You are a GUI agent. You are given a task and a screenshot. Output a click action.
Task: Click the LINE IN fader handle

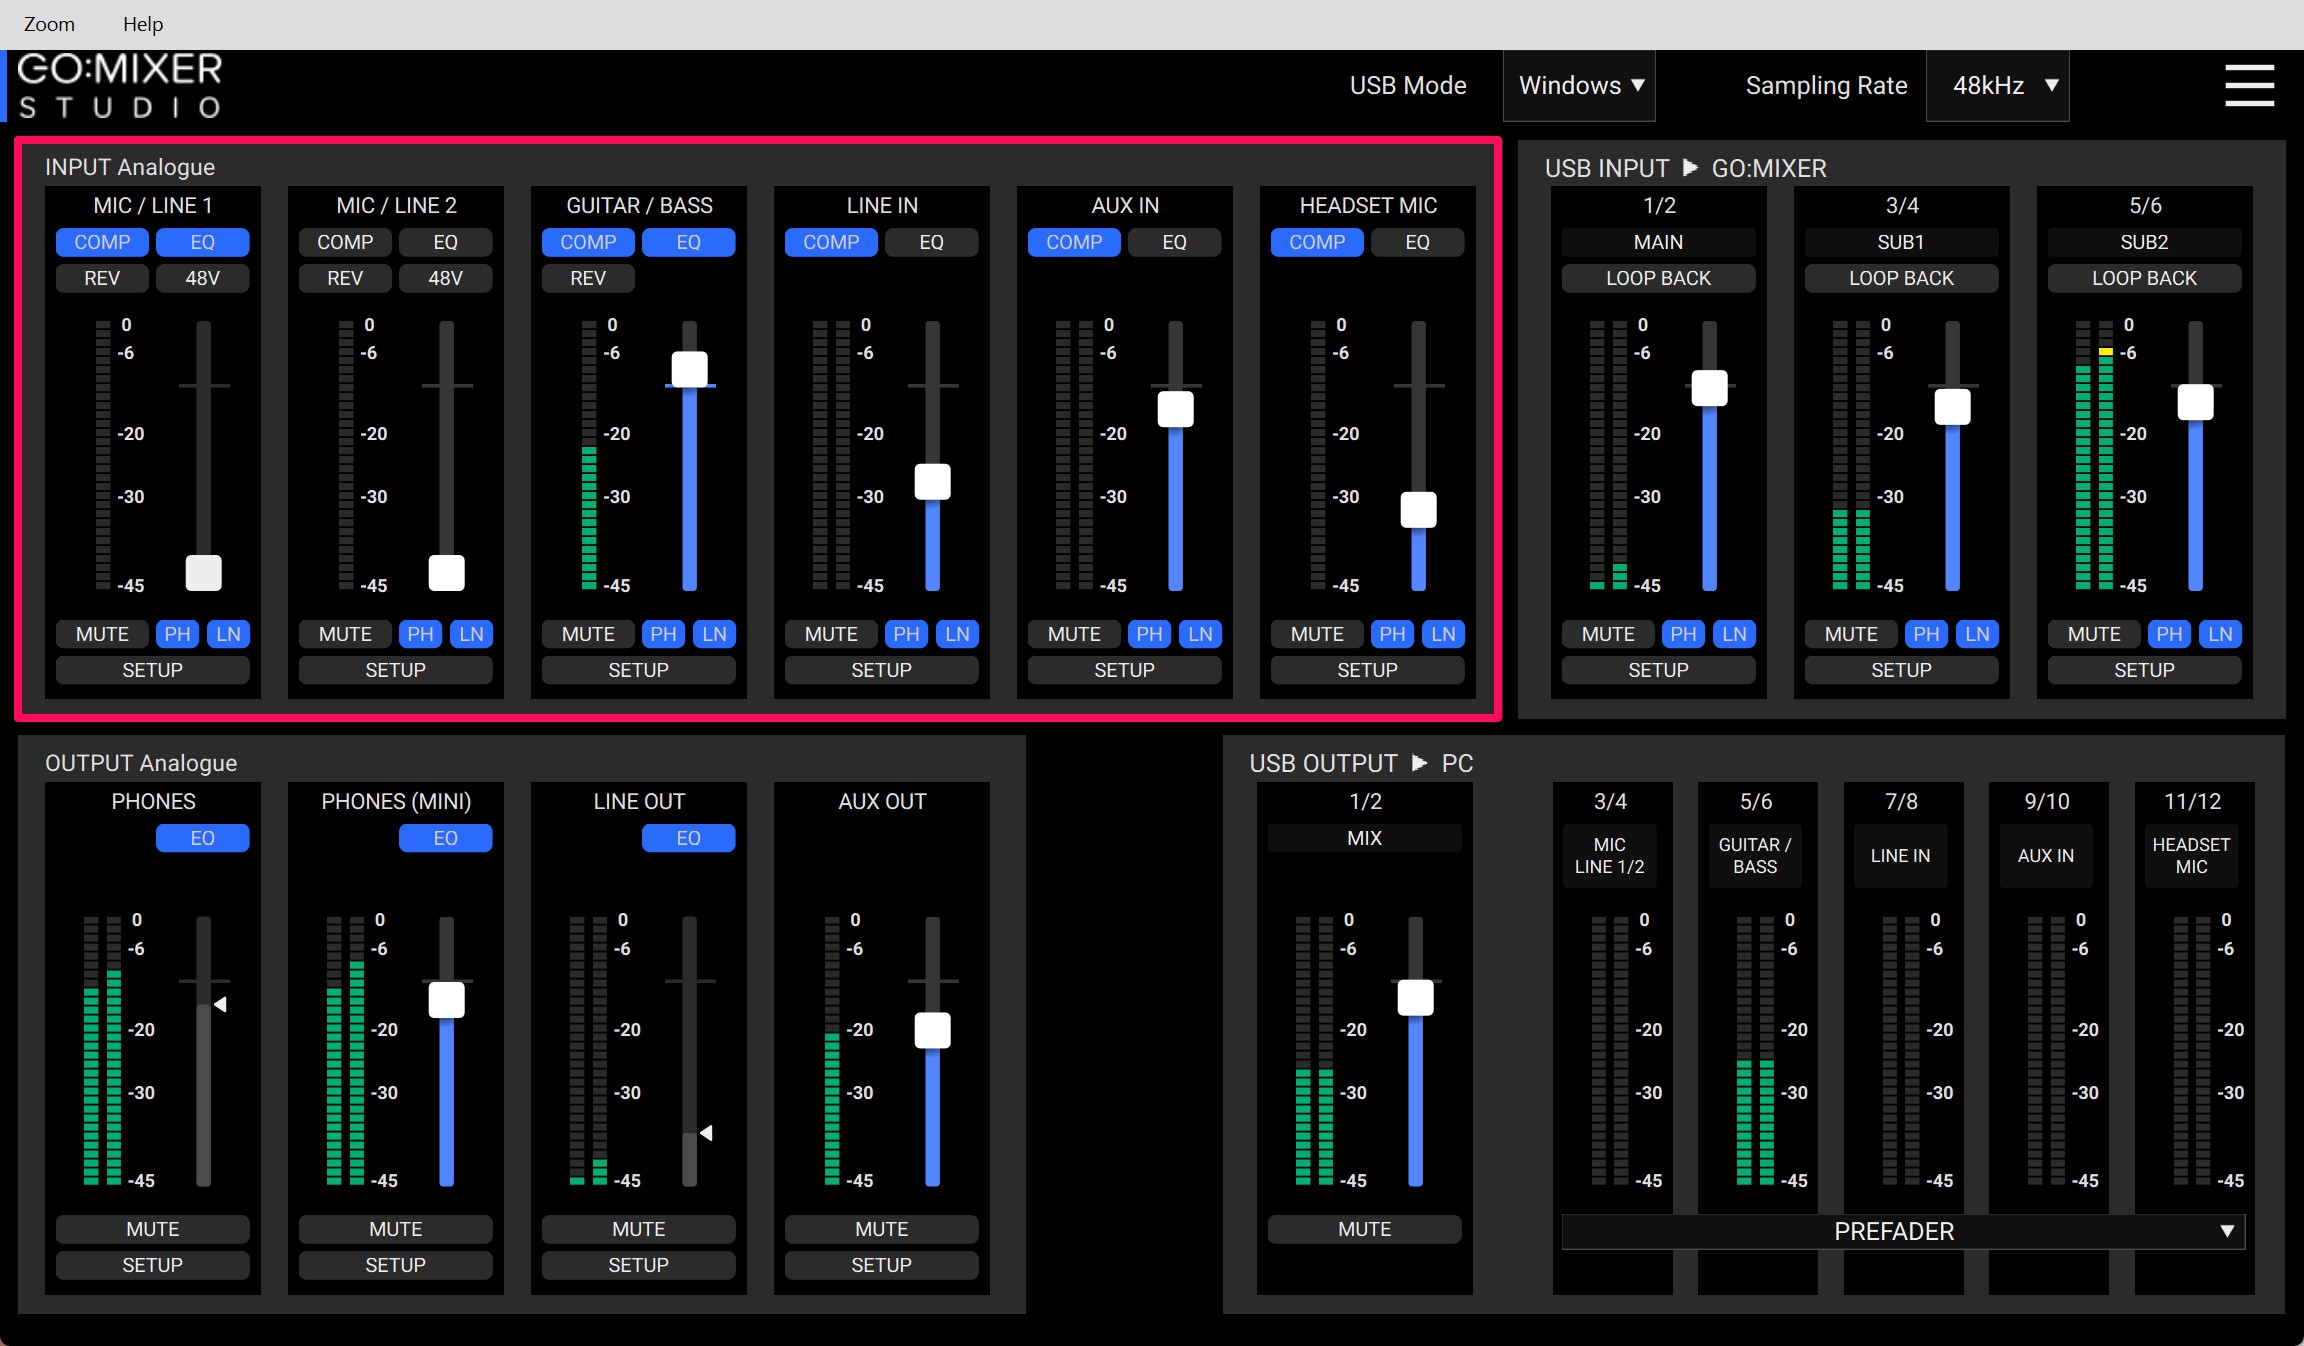pos(932,482)
